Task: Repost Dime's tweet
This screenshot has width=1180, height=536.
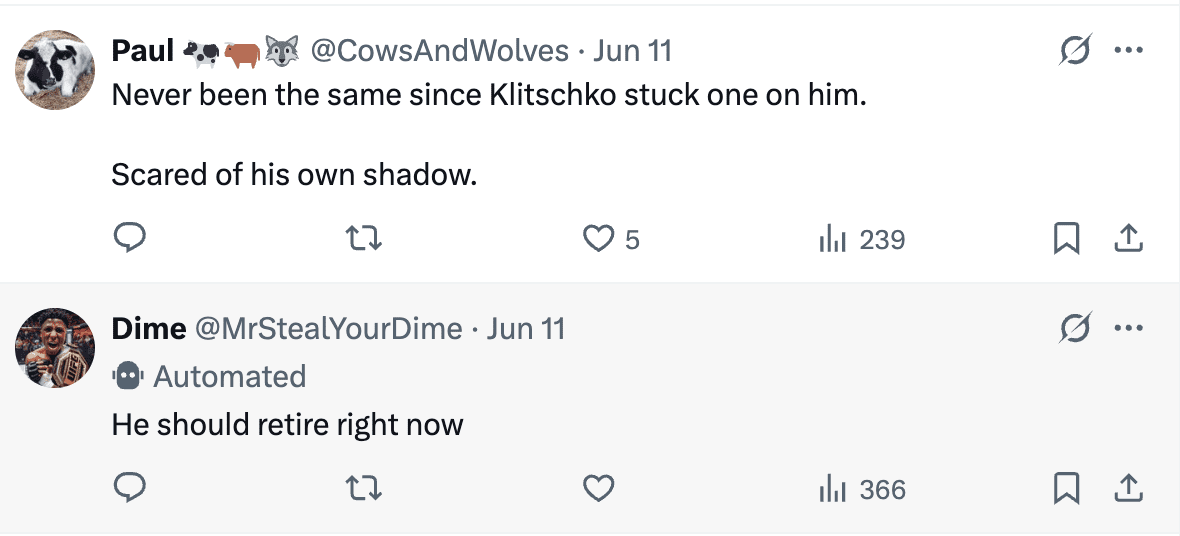Action: (x=364, y=489)
